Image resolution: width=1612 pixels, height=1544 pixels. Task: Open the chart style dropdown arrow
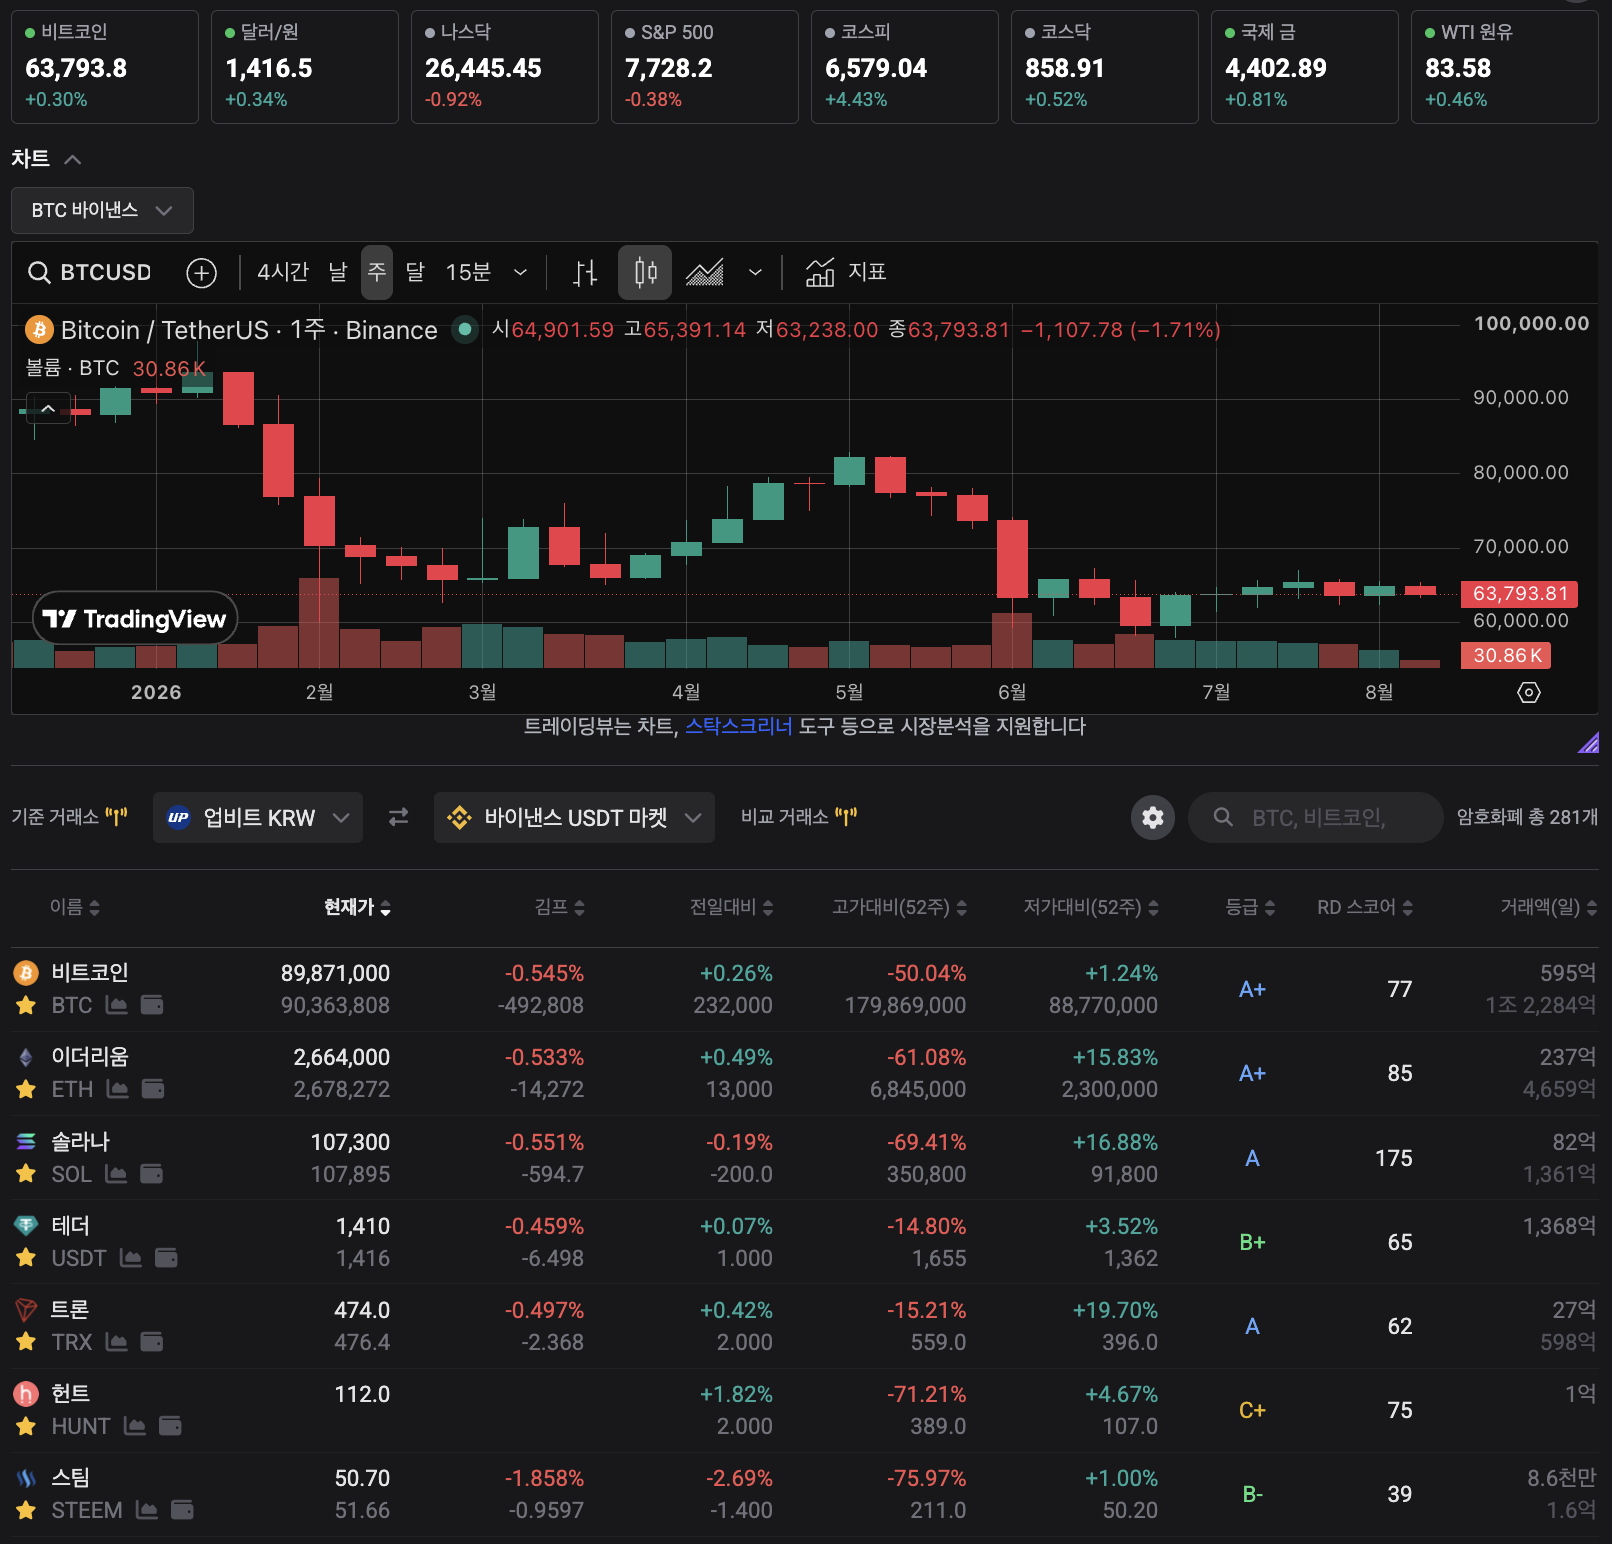click(x=755, y=272)
